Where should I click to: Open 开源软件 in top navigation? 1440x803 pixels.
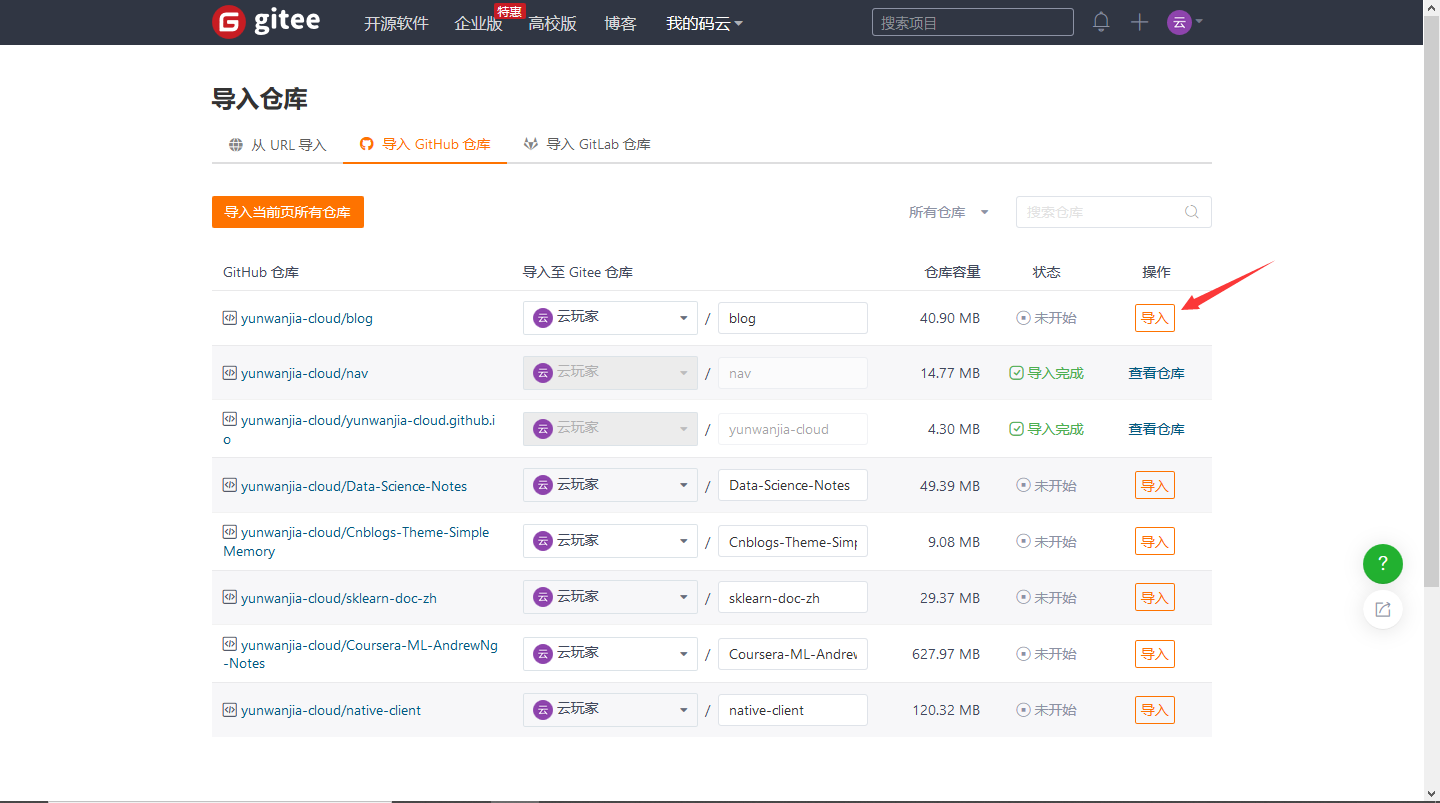tap(396, 23)
